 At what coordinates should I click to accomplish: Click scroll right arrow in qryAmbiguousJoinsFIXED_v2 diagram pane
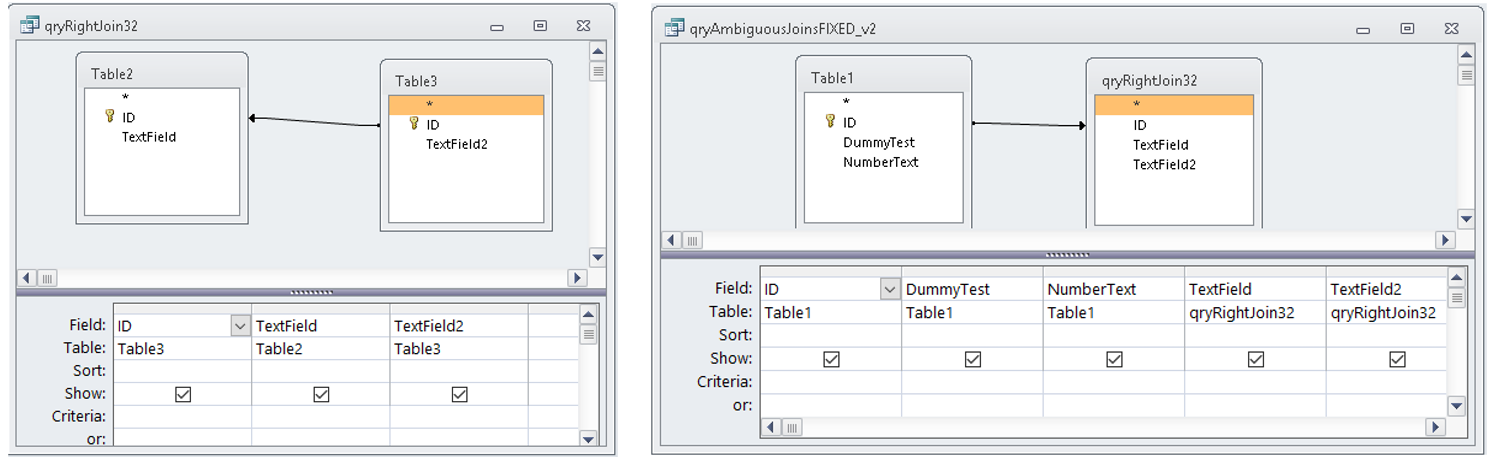coord(1445,240)
